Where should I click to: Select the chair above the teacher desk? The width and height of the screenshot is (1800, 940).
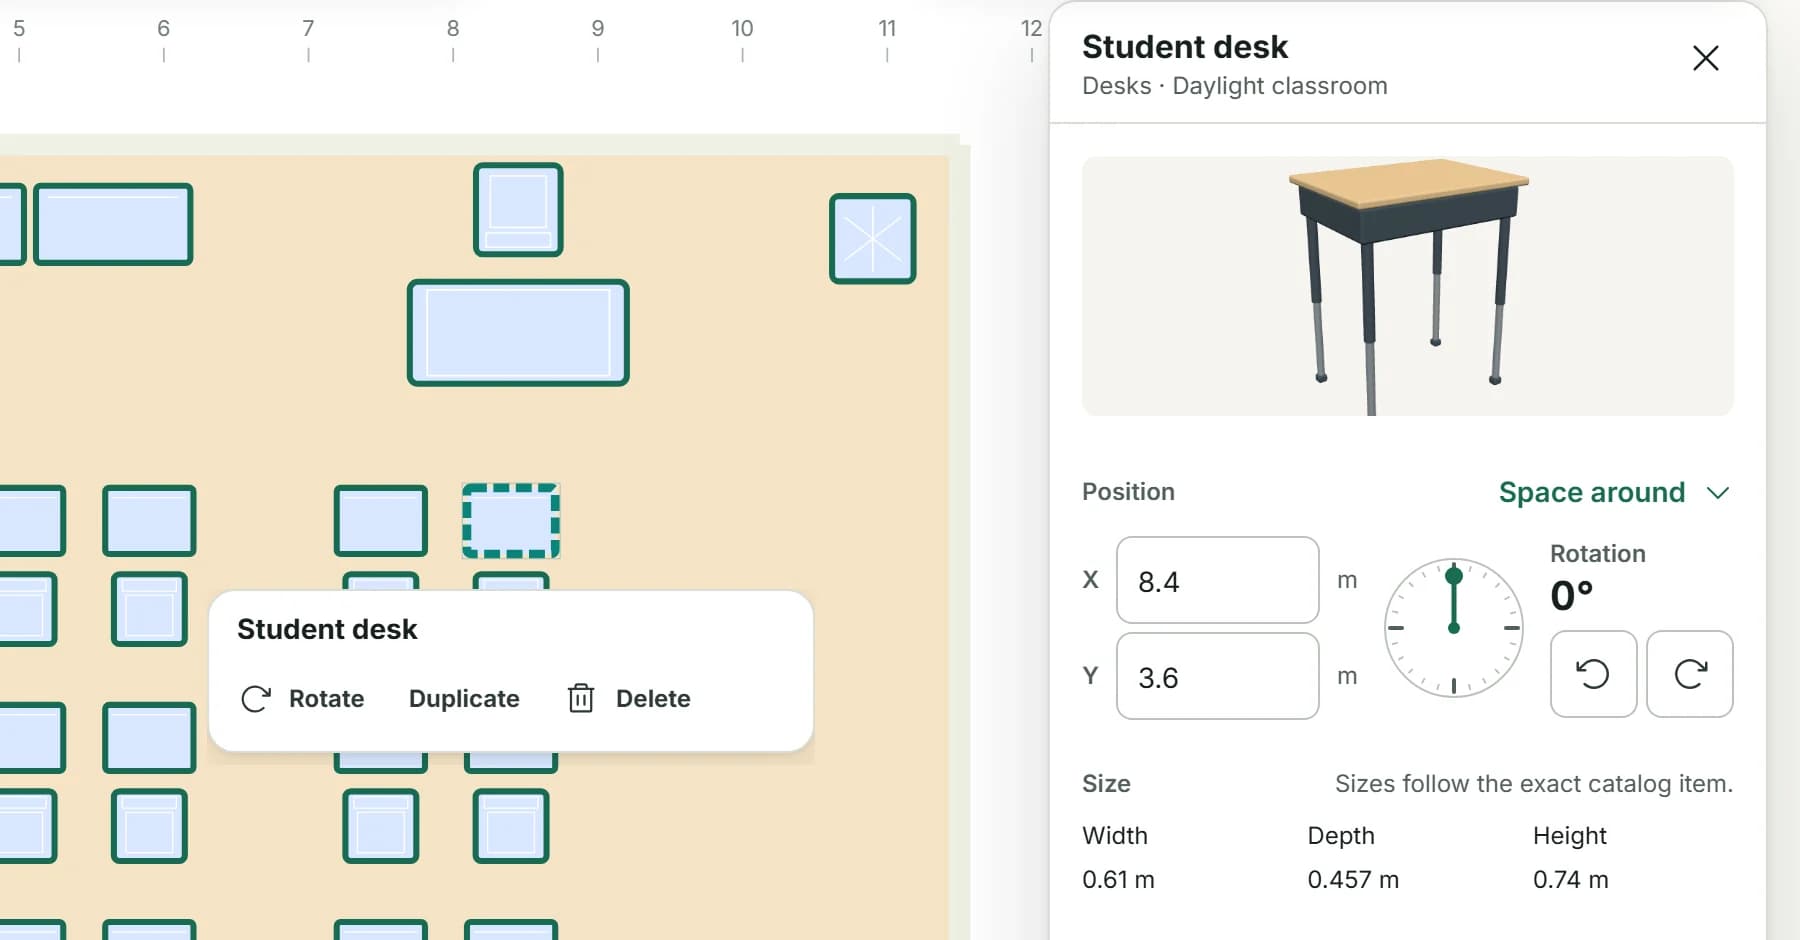click(x=518, y=210)
